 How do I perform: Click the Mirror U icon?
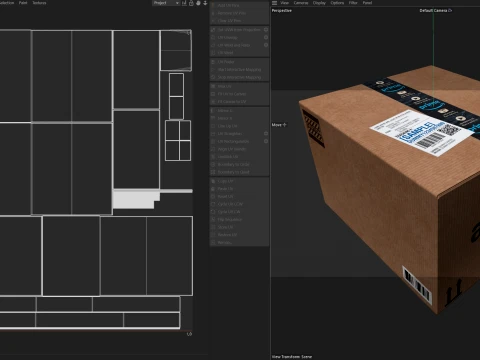click(x=213, y=111)
